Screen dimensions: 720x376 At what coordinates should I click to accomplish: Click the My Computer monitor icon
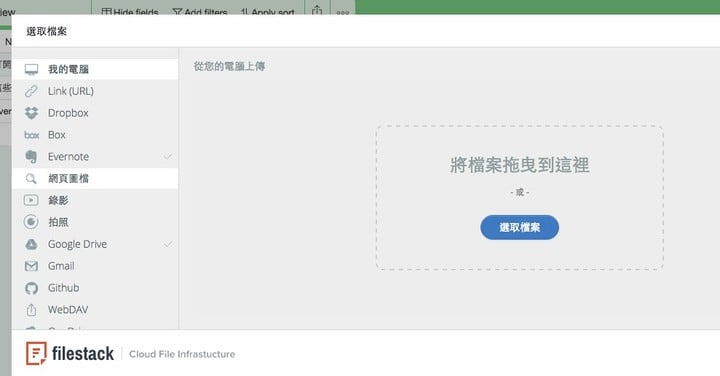click(x=31, y=69)
